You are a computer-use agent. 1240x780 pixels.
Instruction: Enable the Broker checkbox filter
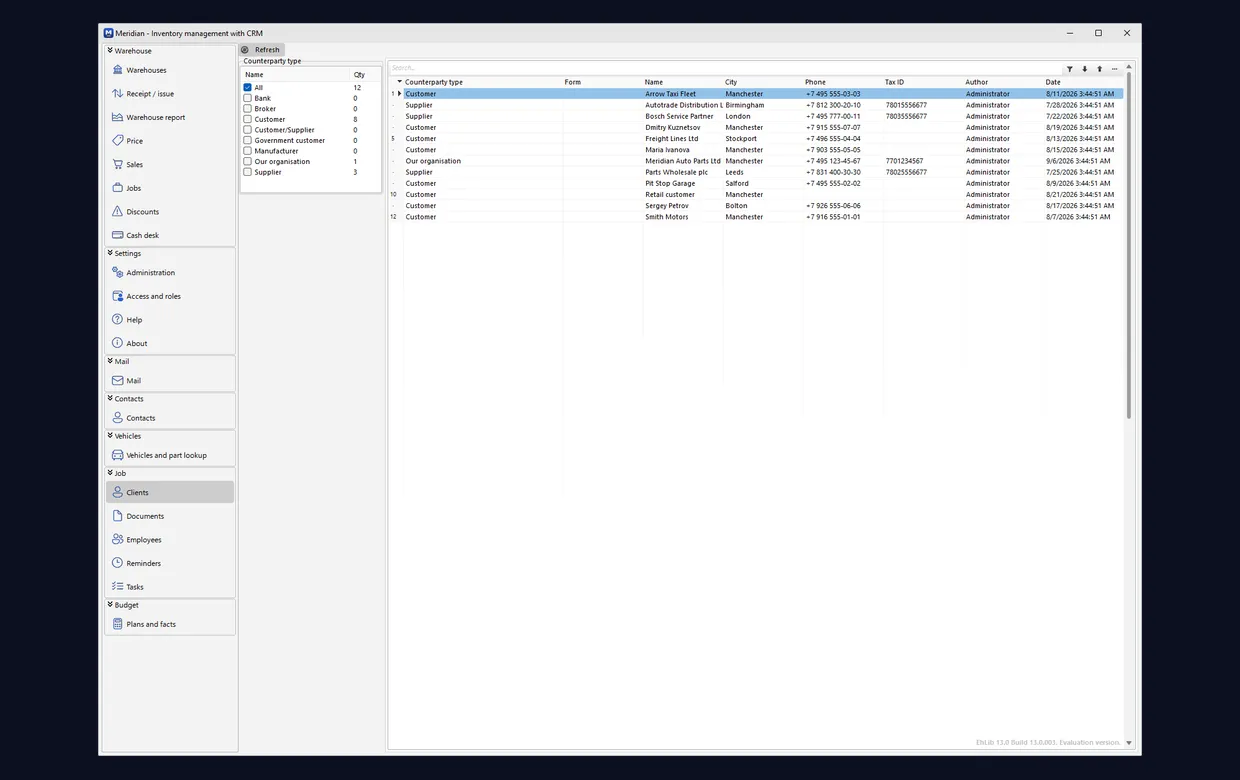(x=248, y=109)
